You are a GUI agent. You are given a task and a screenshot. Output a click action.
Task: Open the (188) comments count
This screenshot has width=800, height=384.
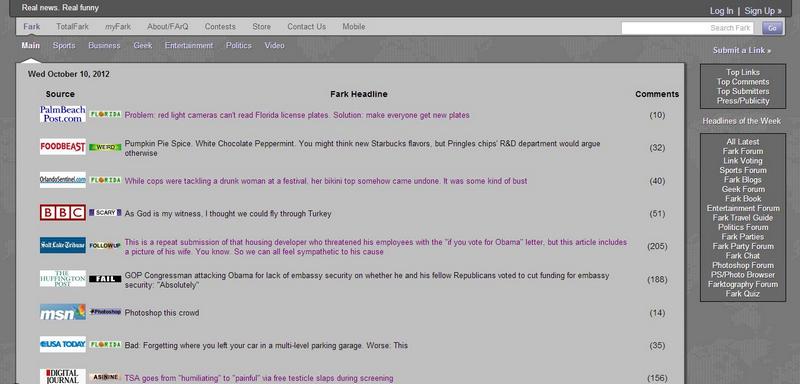click(x=657, y=279)
